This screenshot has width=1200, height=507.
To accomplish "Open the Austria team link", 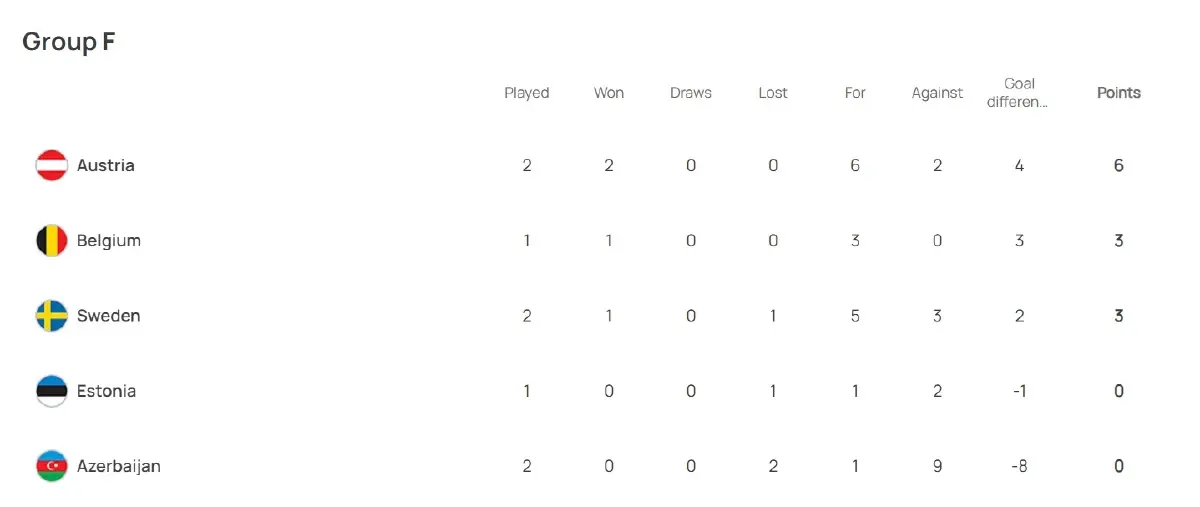I will (x=105, y=165).
